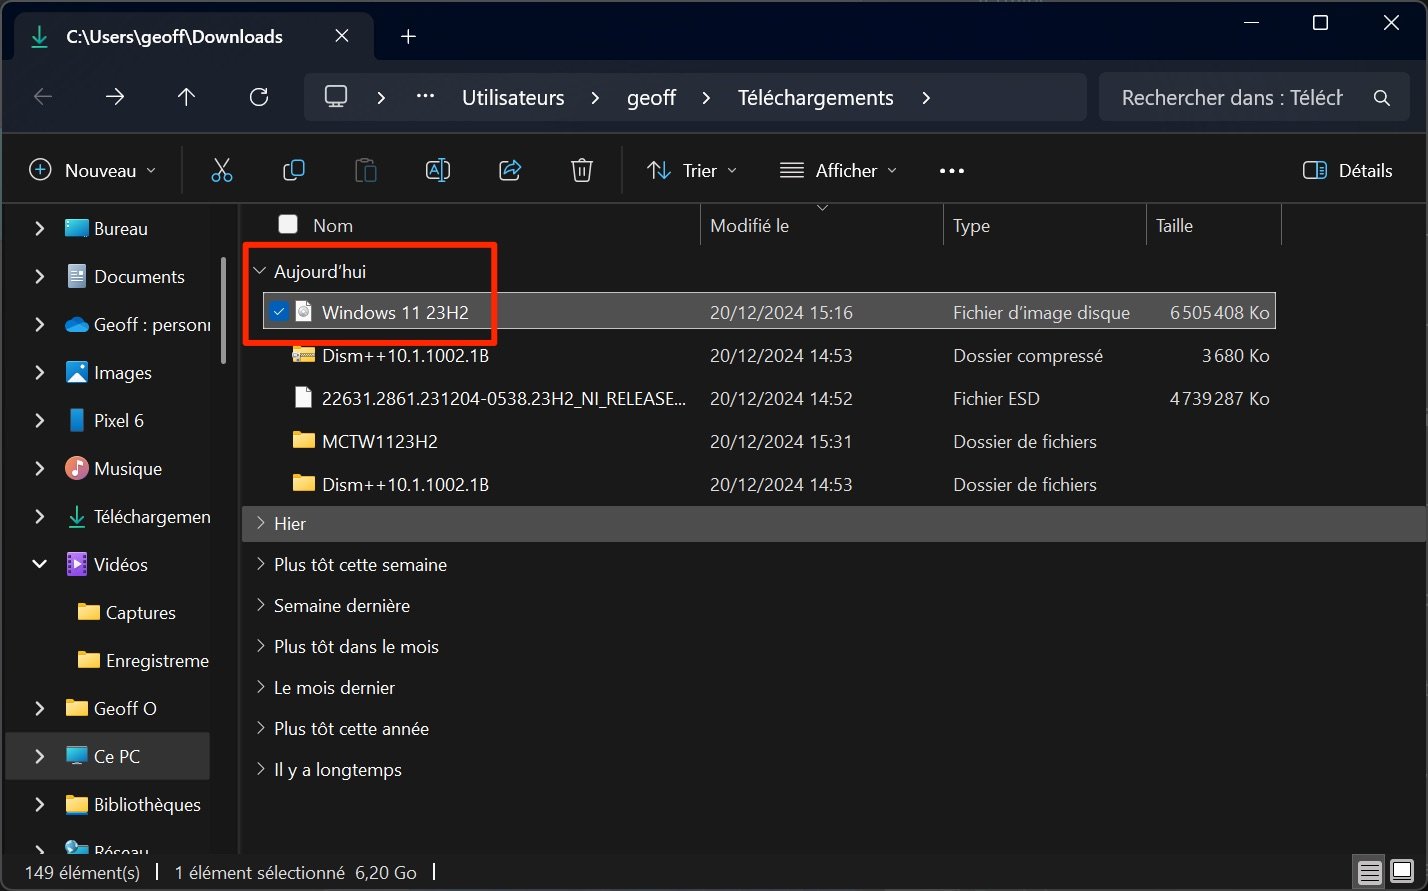The width and height of the screenshot is (1428, 891).
Task: Select the Bibliothèques item in sidebar
Action: pos(147,804)
